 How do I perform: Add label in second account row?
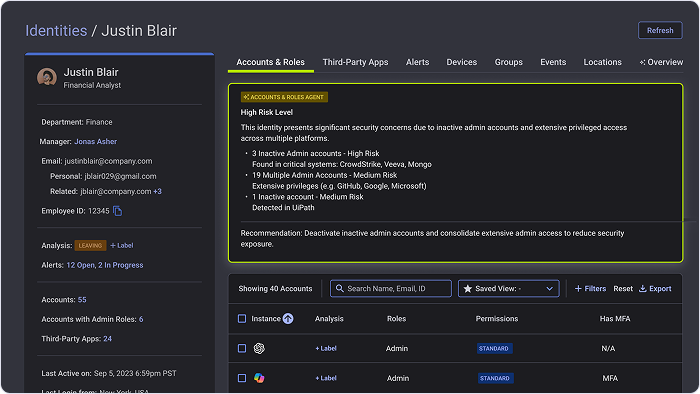point(326,378)
